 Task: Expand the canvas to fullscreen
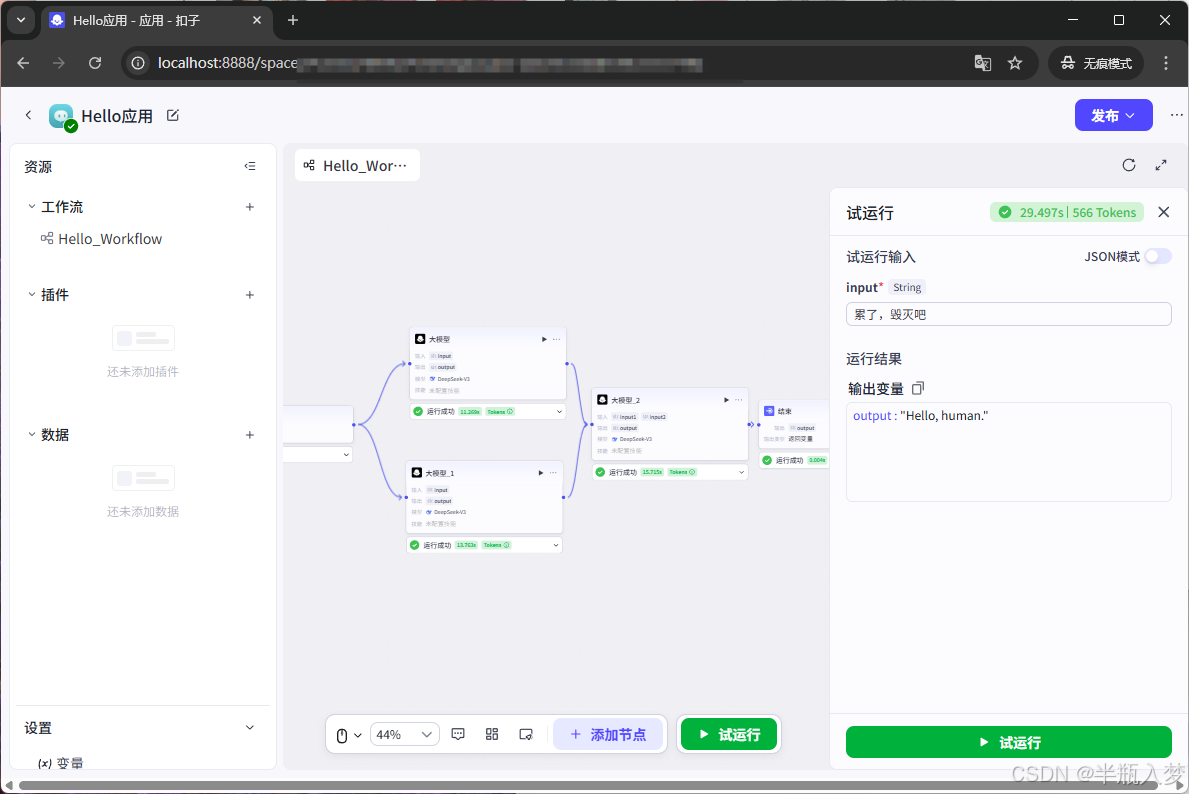(x=1161, y=165)
